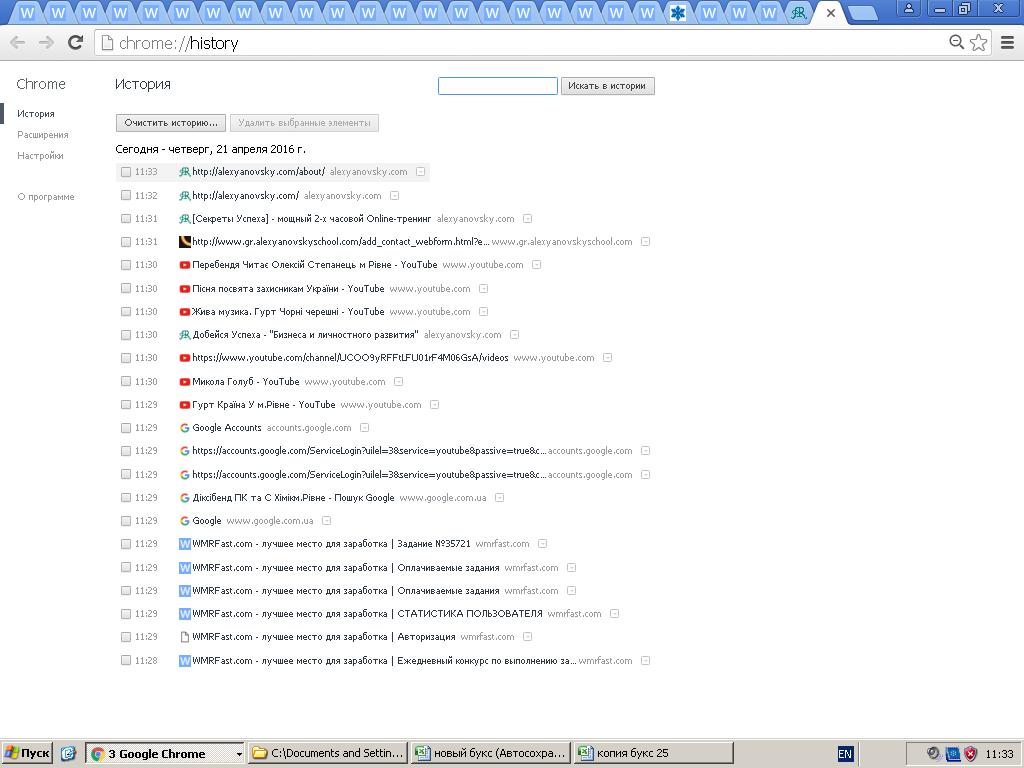The height and width of the screenshot is (768, 1024).
Task: Click favicon of gr.alexyanovskyschool.com entry
Action: 185,242
